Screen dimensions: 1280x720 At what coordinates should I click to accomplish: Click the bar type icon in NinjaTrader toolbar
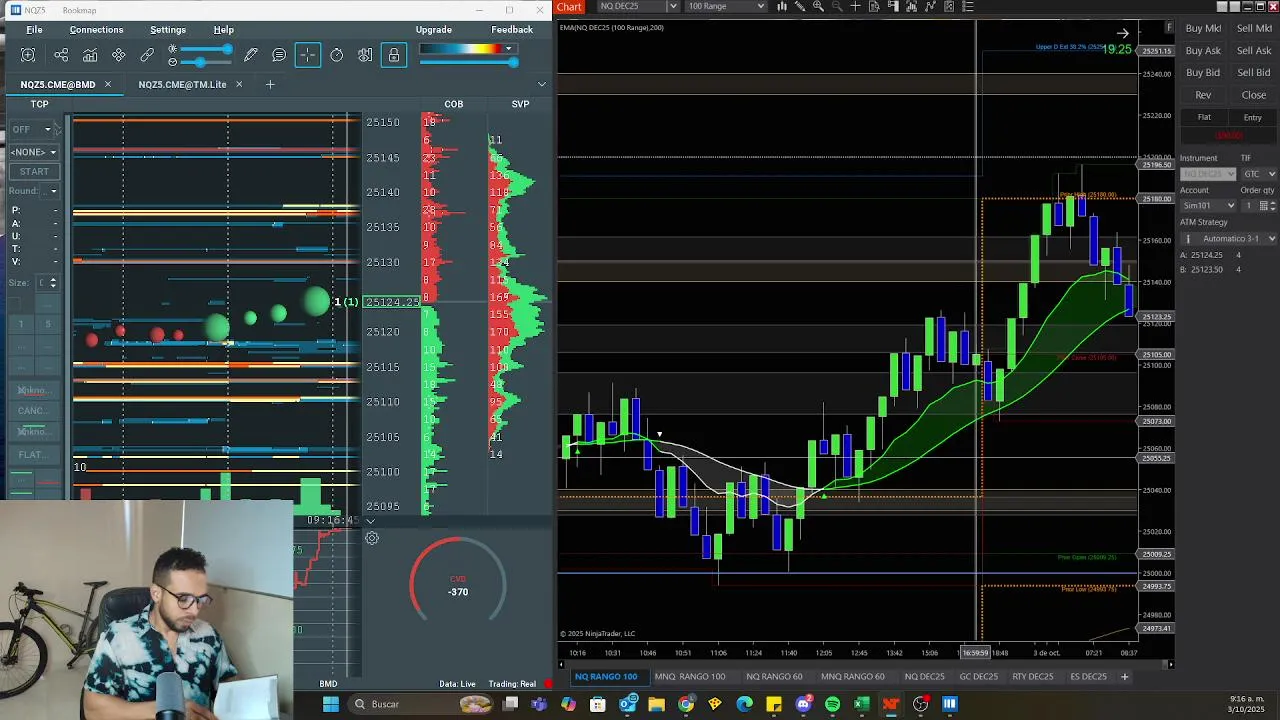pos(782,7)
